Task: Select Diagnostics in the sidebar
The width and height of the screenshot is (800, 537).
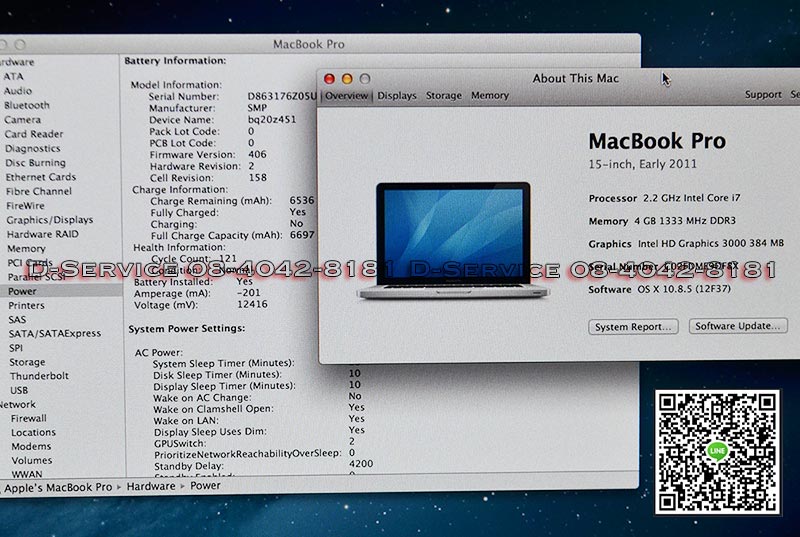Action: (33, 148)
